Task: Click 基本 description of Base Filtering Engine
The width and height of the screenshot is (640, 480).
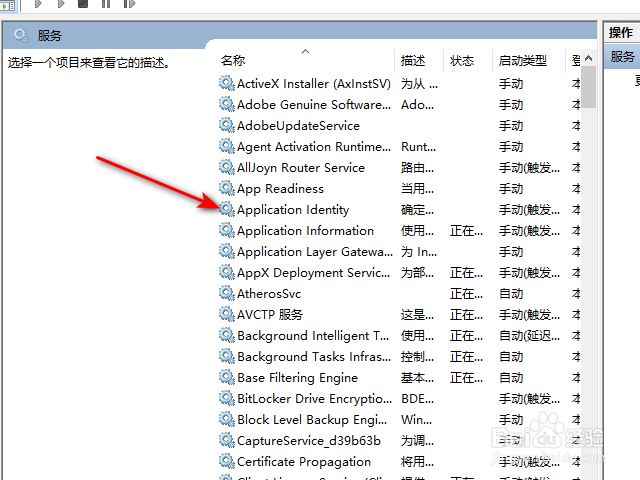Action: coord(418,378)
